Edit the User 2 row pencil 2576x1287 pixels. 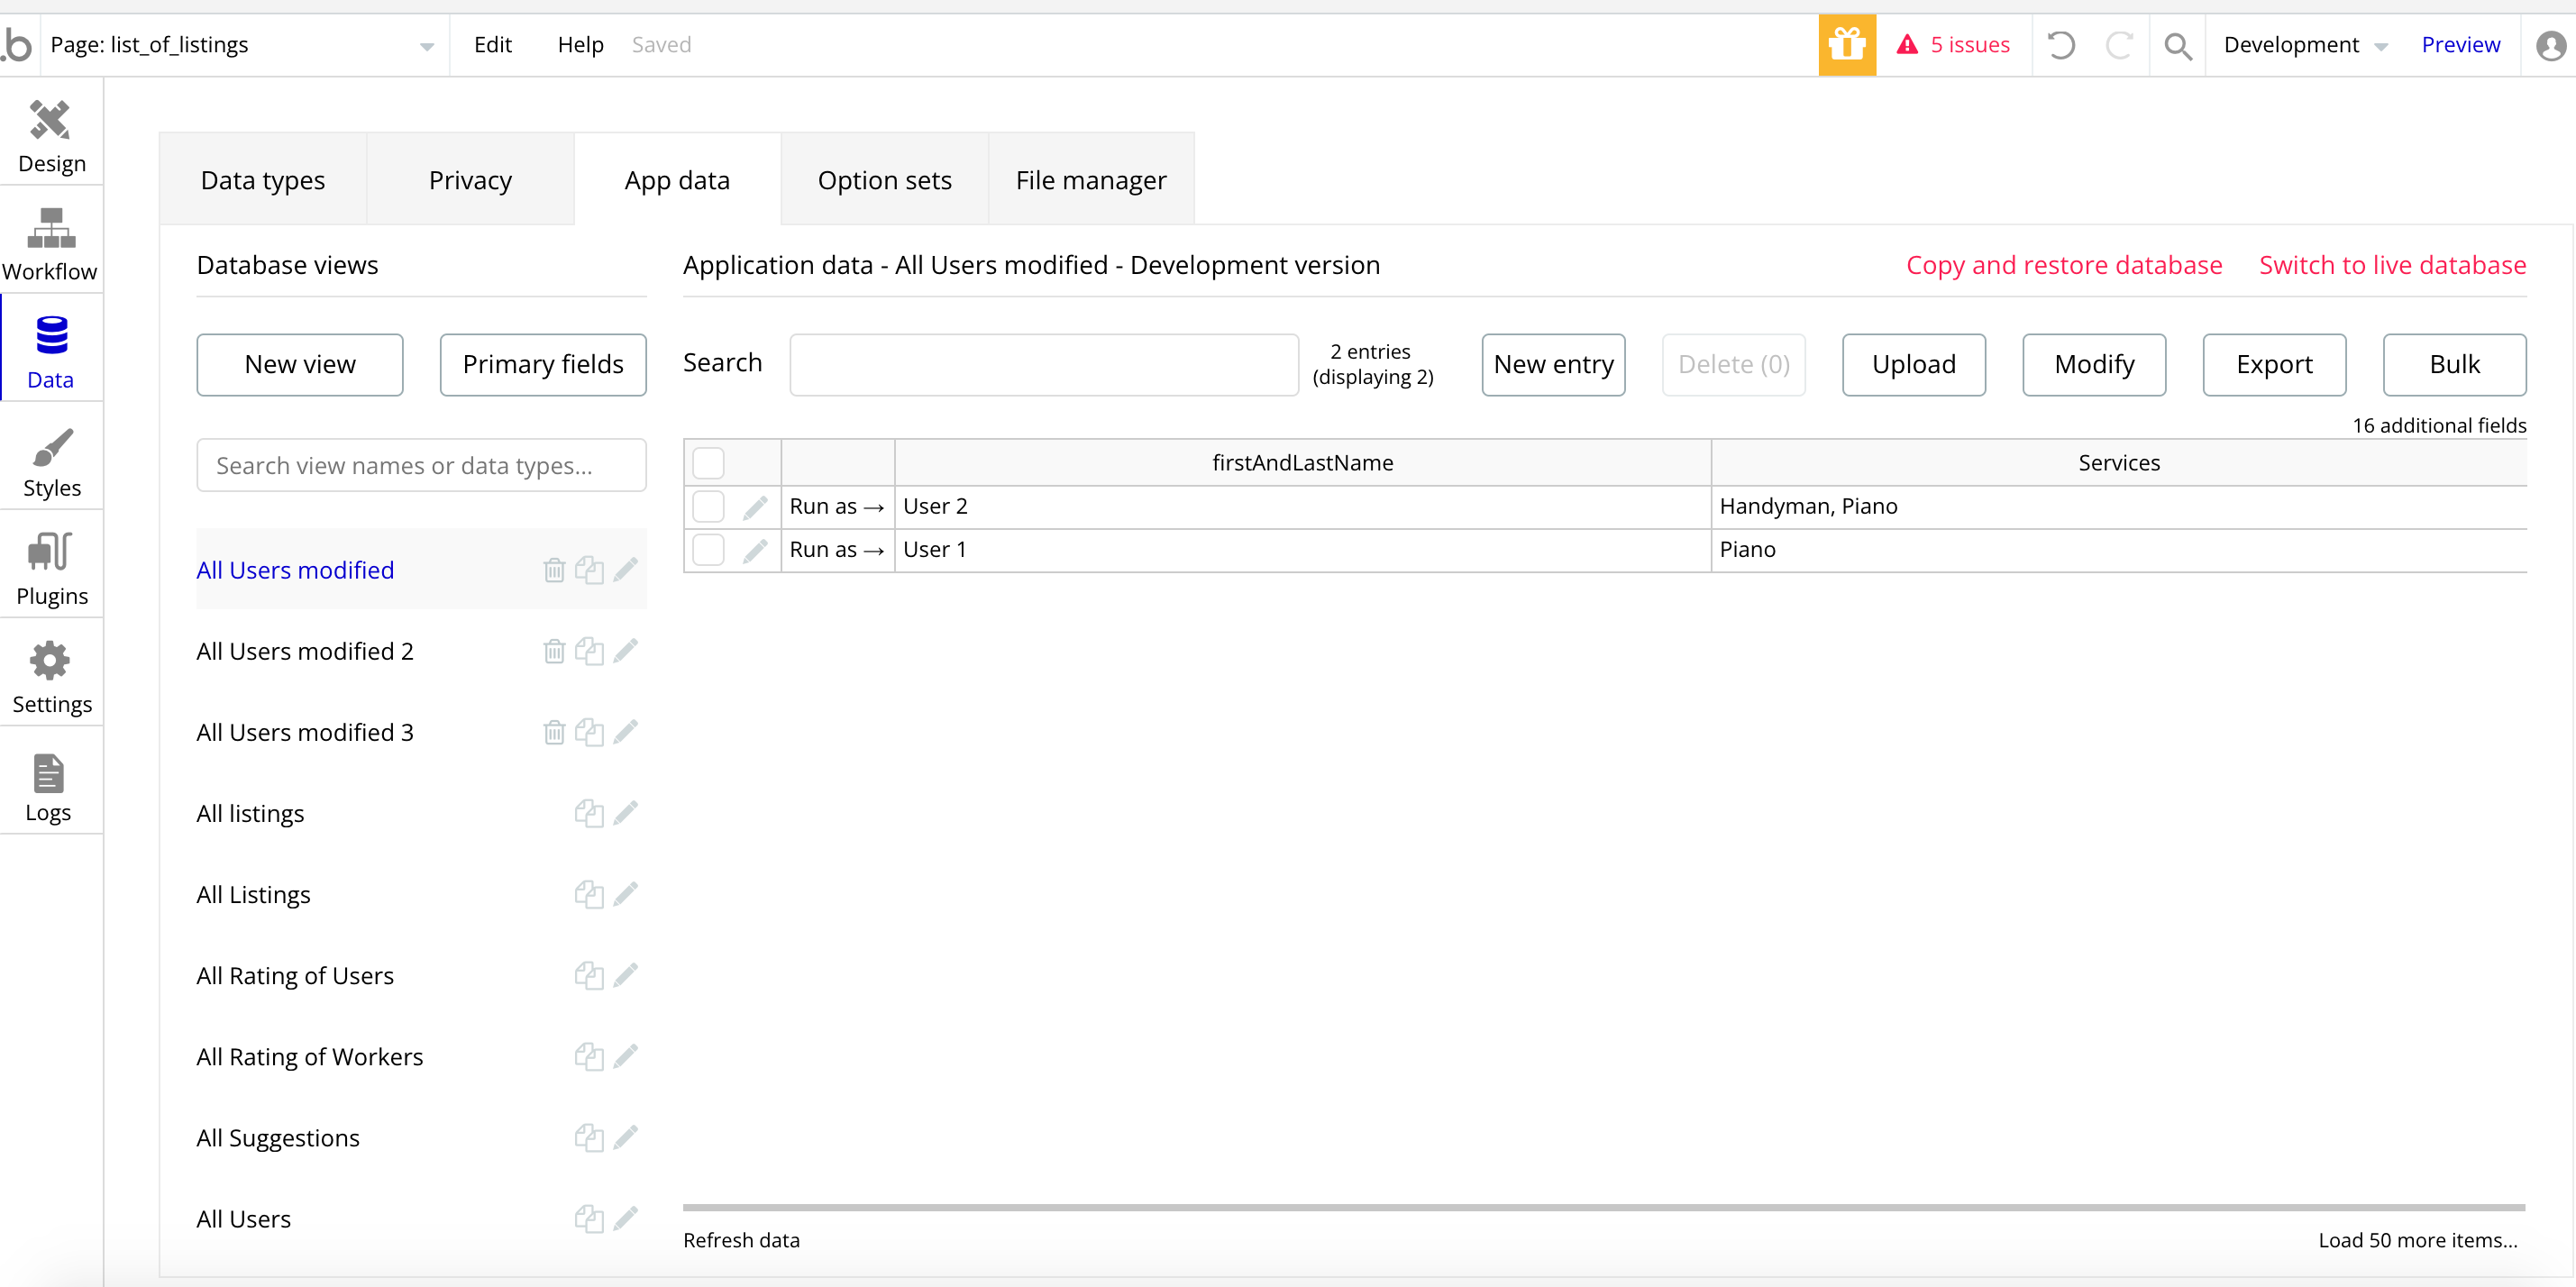(755, 507)
